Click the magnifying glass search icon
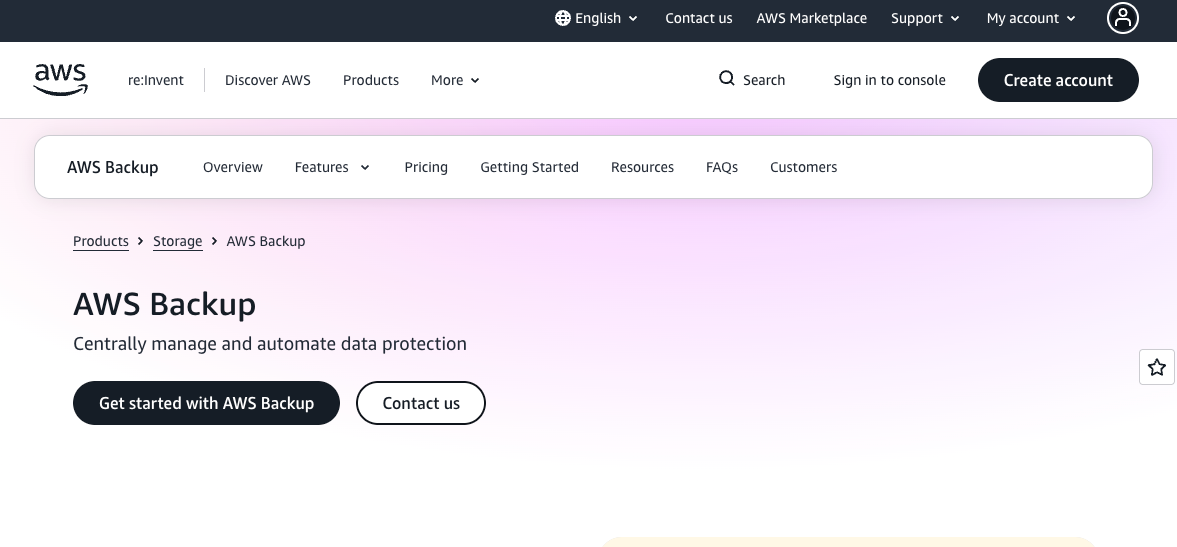The height and width of the screenshot is (547, 1177). click(727, 79)
